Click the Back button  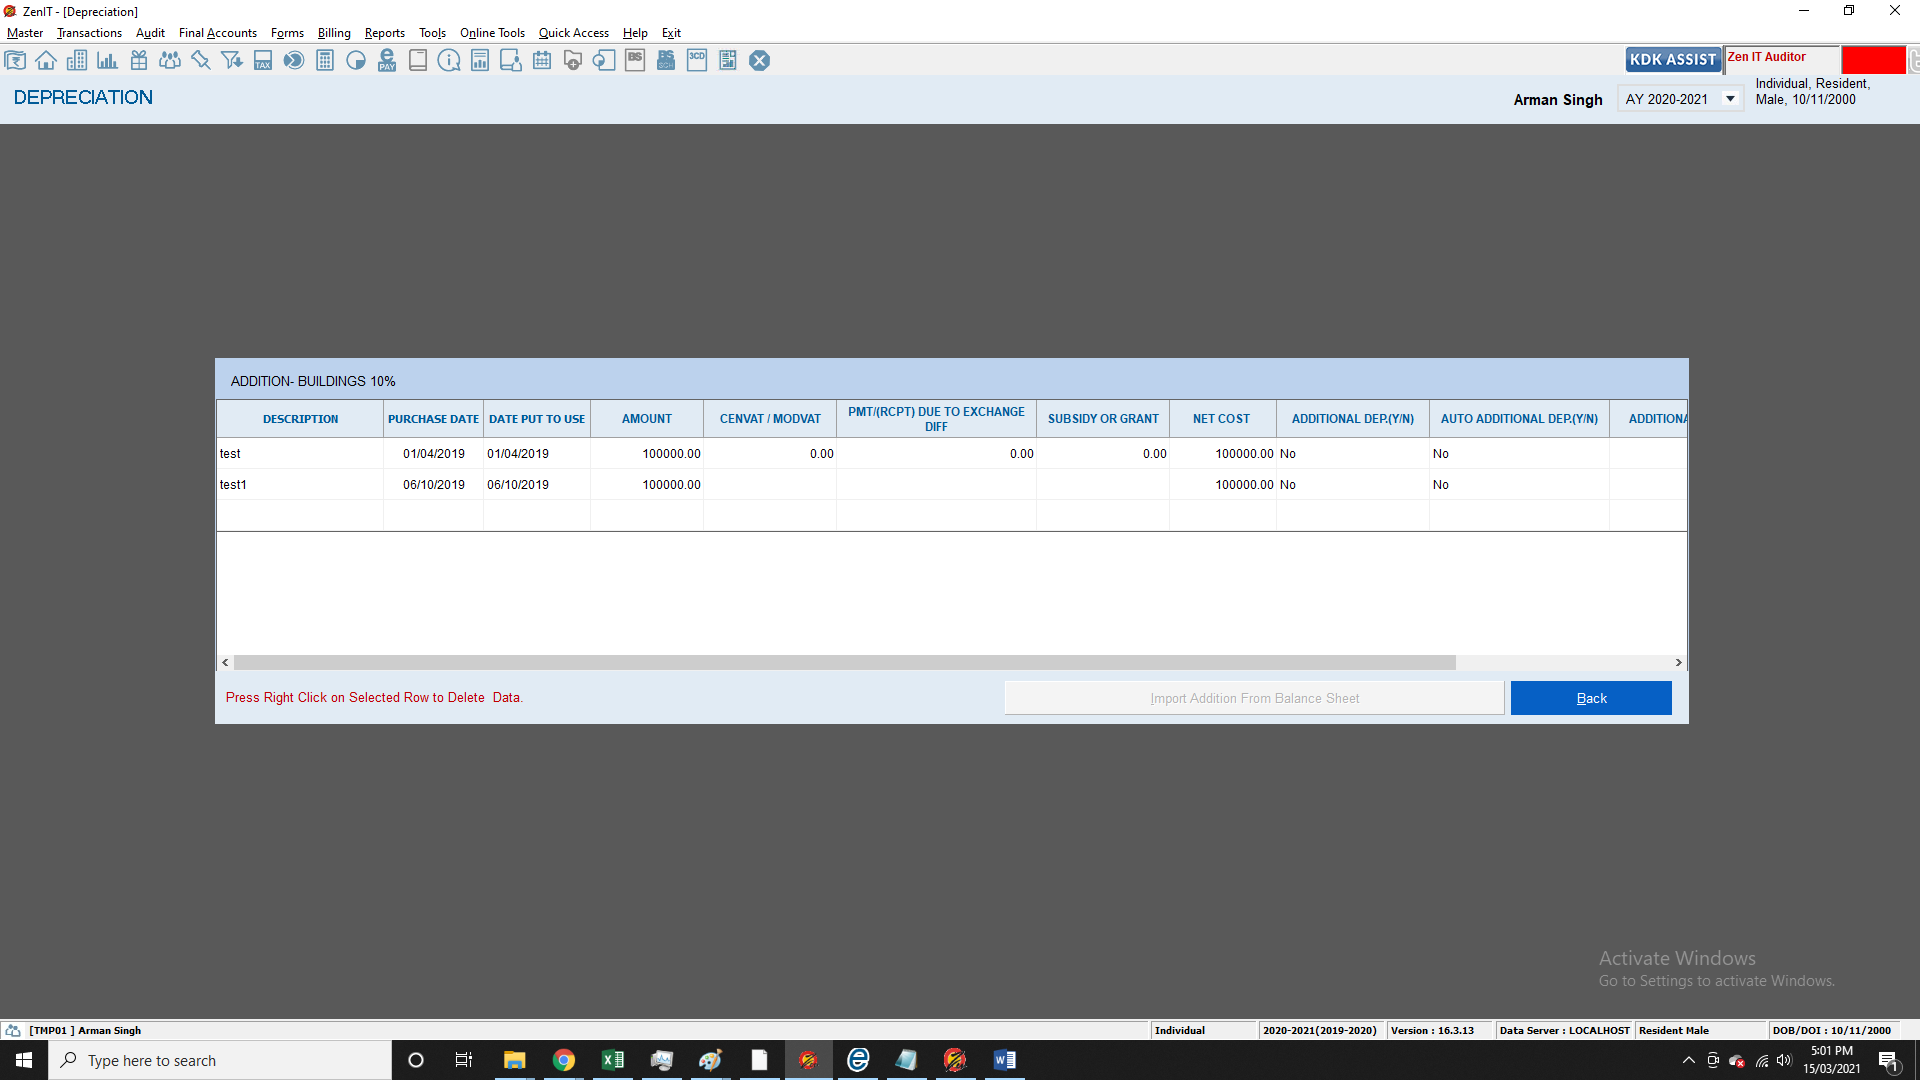tap(1590, 698)
